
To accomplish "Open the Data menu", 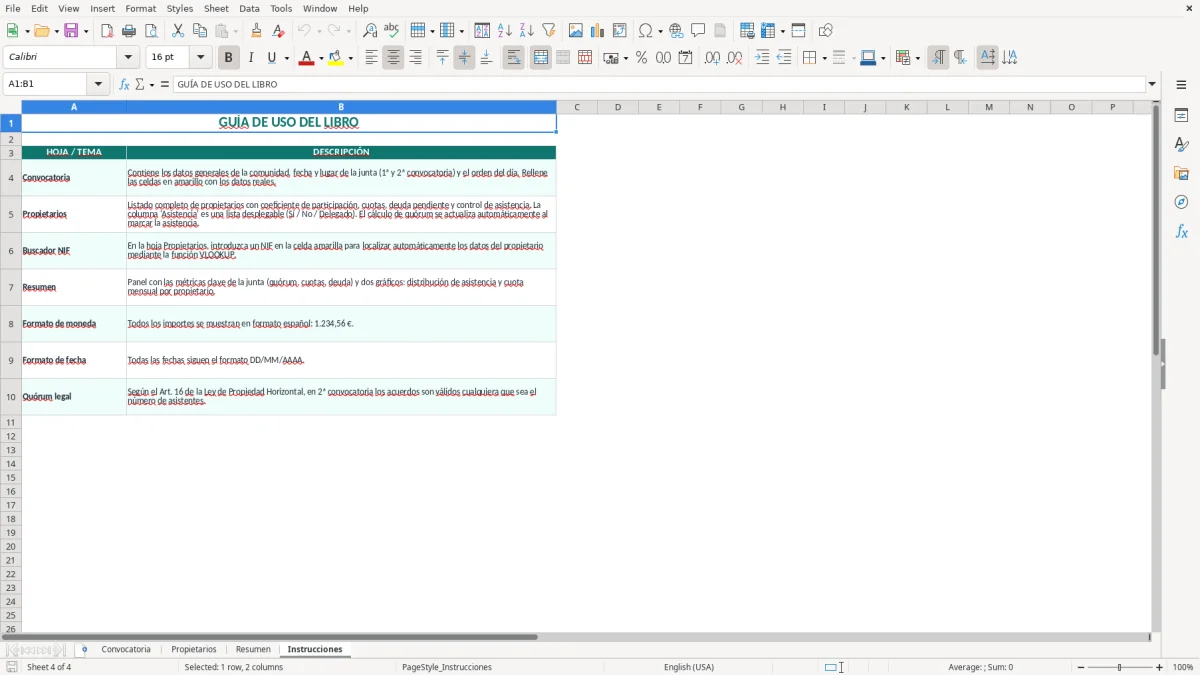I will tap(249, 8).
